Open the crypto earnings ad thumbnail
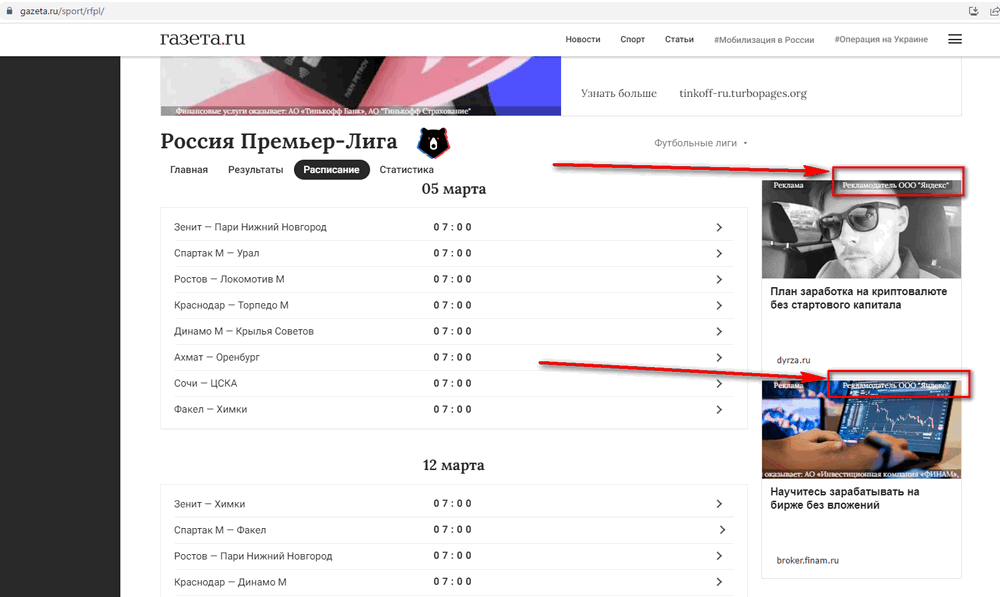Viewport: 1000px width, 597px height. [x=861, y=229]
